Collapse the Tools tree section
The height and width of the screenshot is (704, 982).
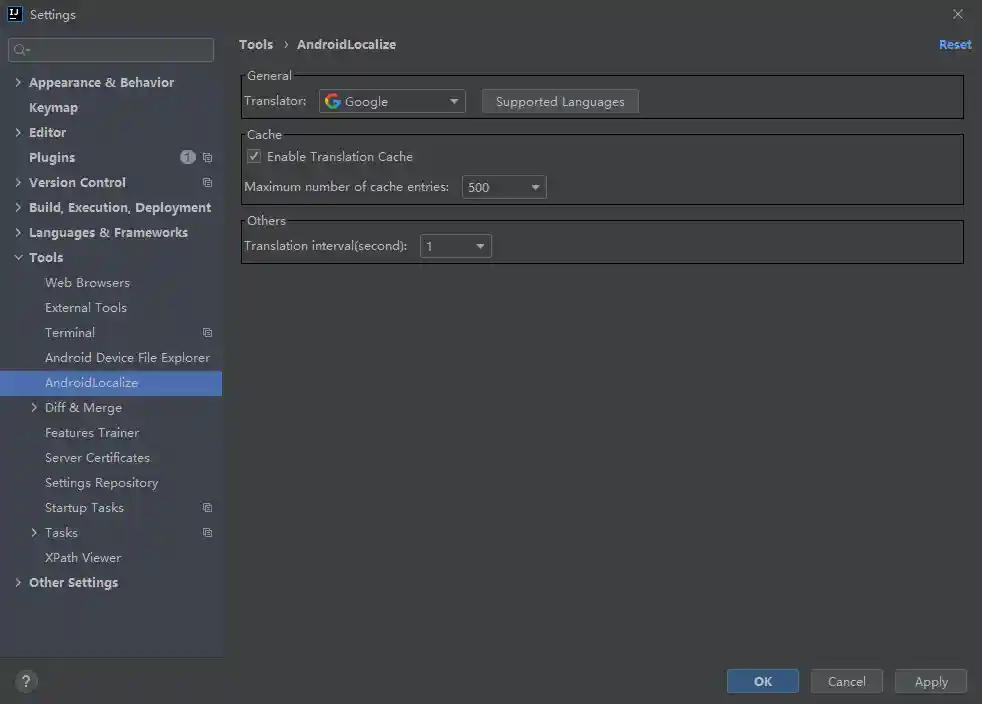coord(18,258)
